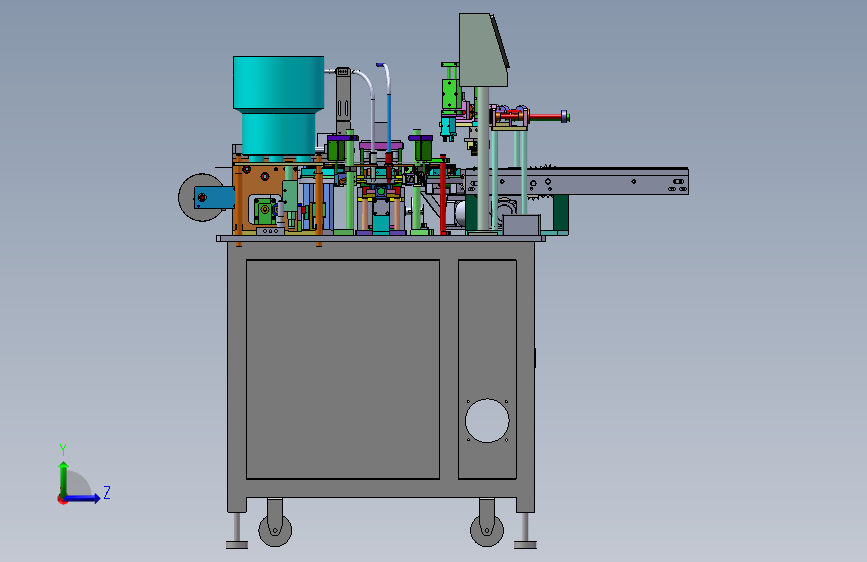The width and height of the screenshot is (867, 562).
Task: Select the green Y-axis arrow of the triad
Action: point(64,479)
